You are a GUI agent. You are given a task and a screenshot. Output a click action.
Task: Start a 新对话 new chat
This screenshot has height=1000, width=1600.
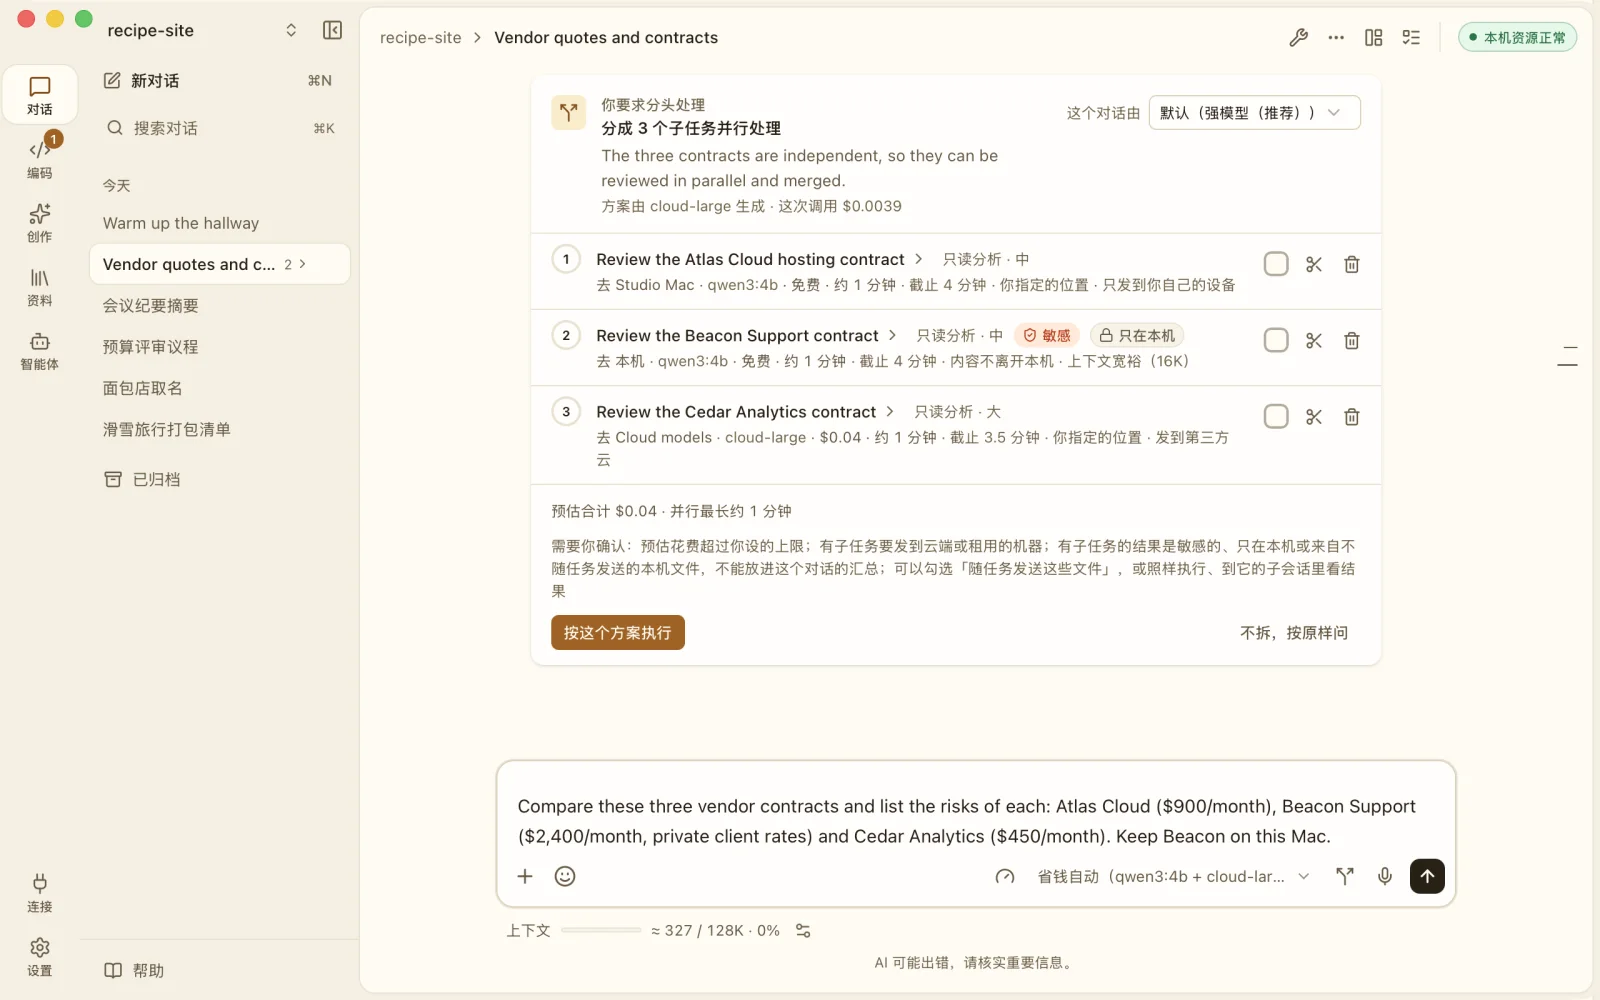click(x=219, y=80)
